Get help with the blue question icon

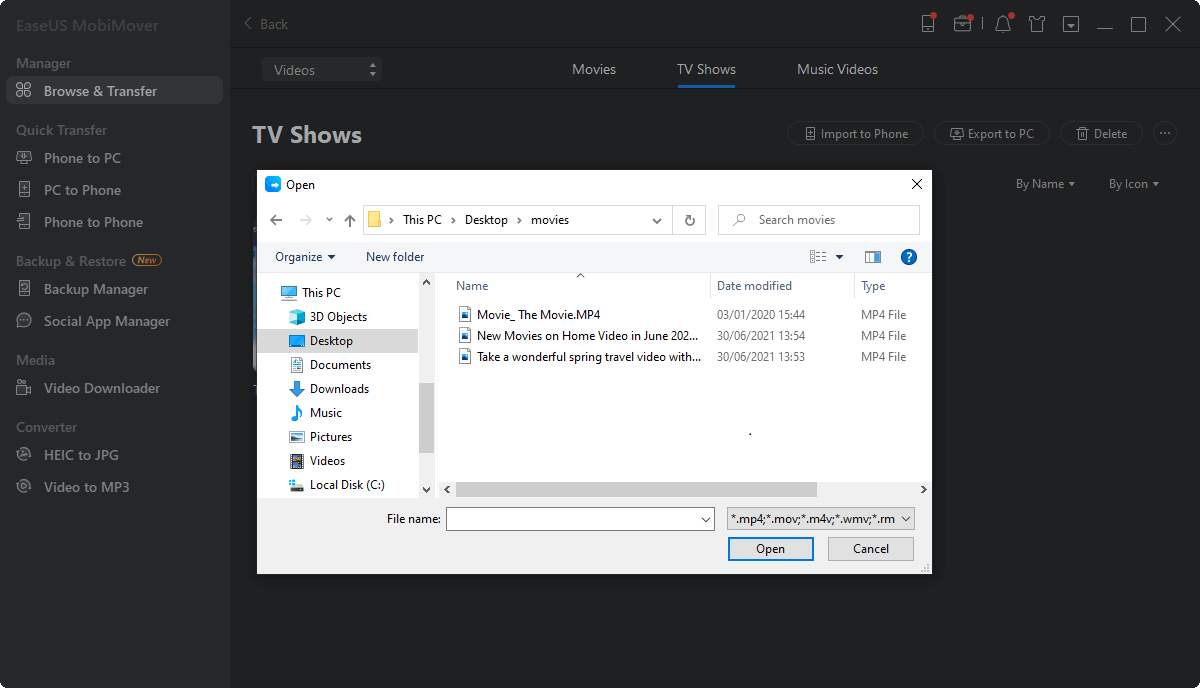[x=909, y=257]
